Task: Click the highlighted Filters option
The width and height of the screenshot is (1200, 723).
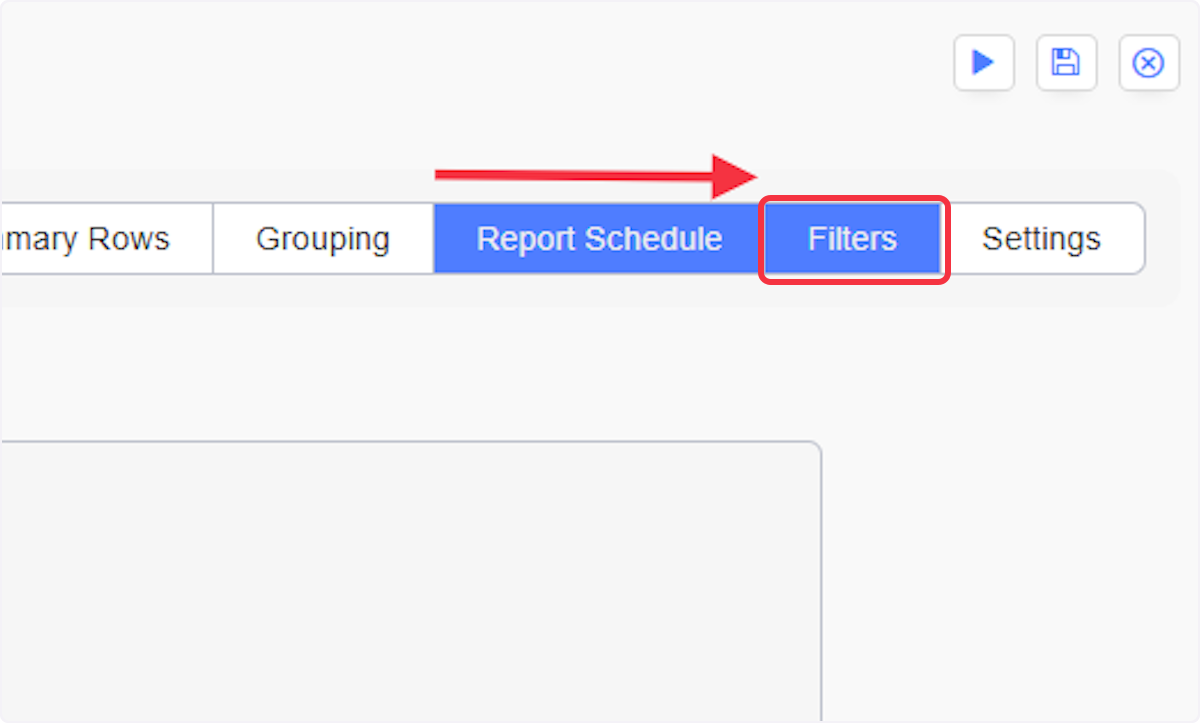Action: pyautogui.click(x=853, y=239)
